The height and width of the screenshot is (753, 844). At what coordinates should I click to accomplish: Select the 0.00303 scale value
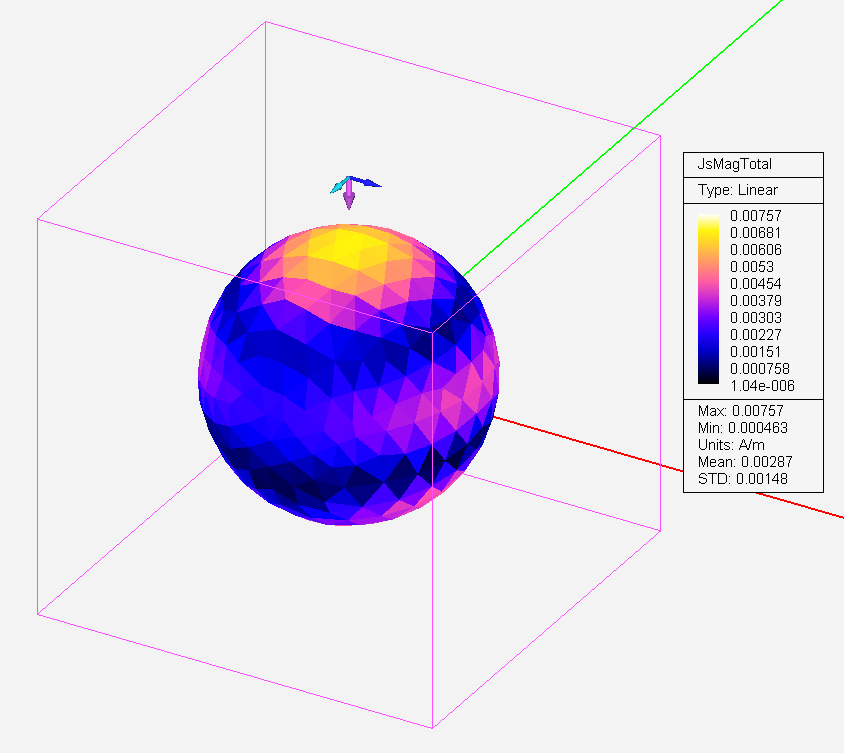click(x=756, y=318)
